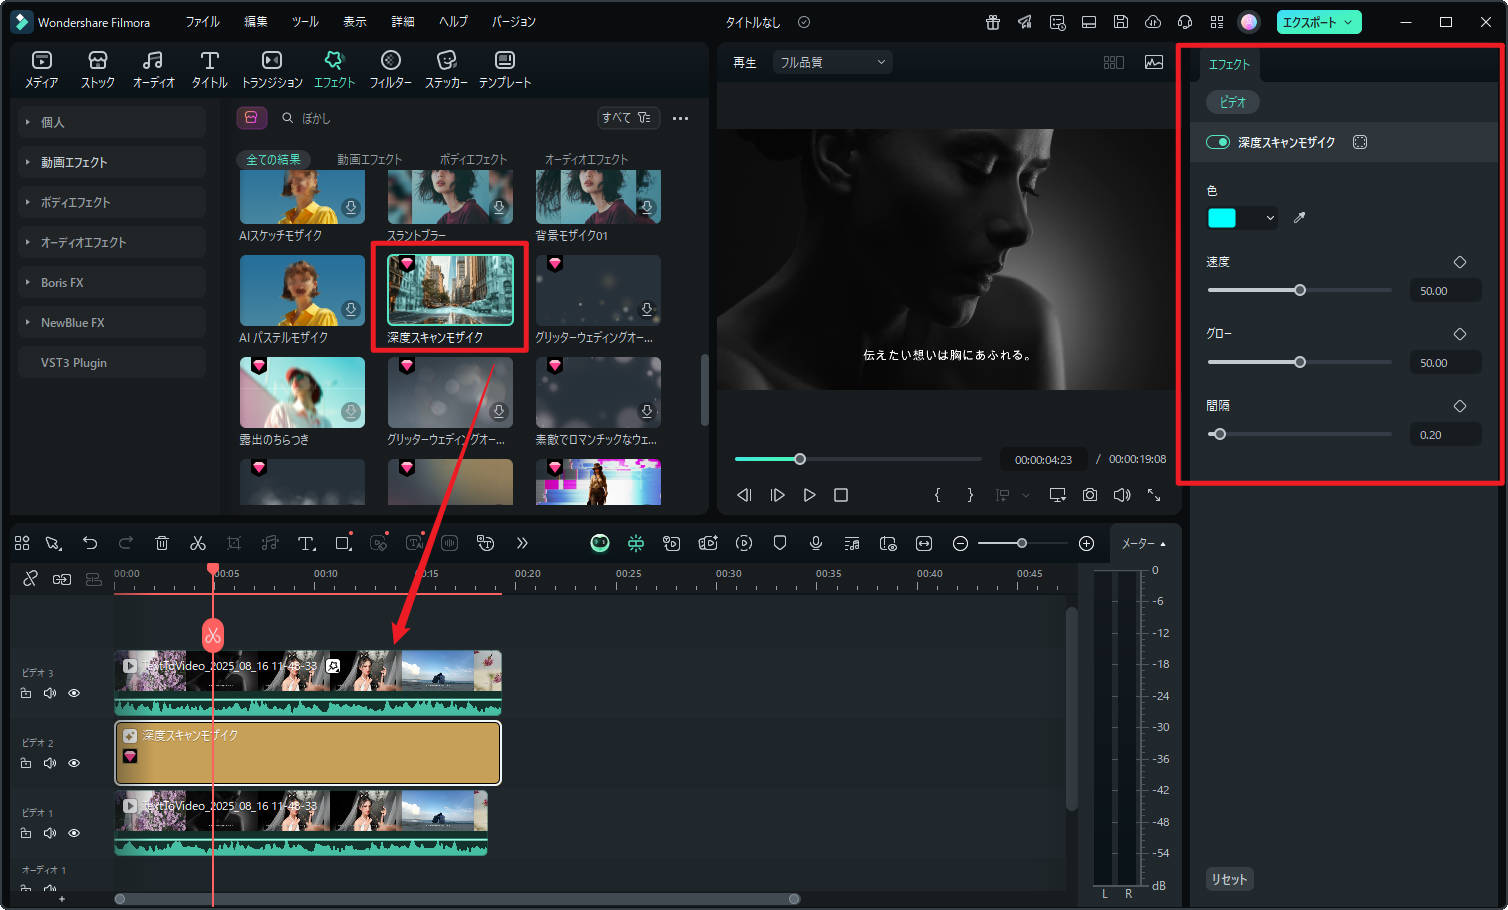
Task: Hide the ビデオ 1 track eye icon
Action: [74, 833]
